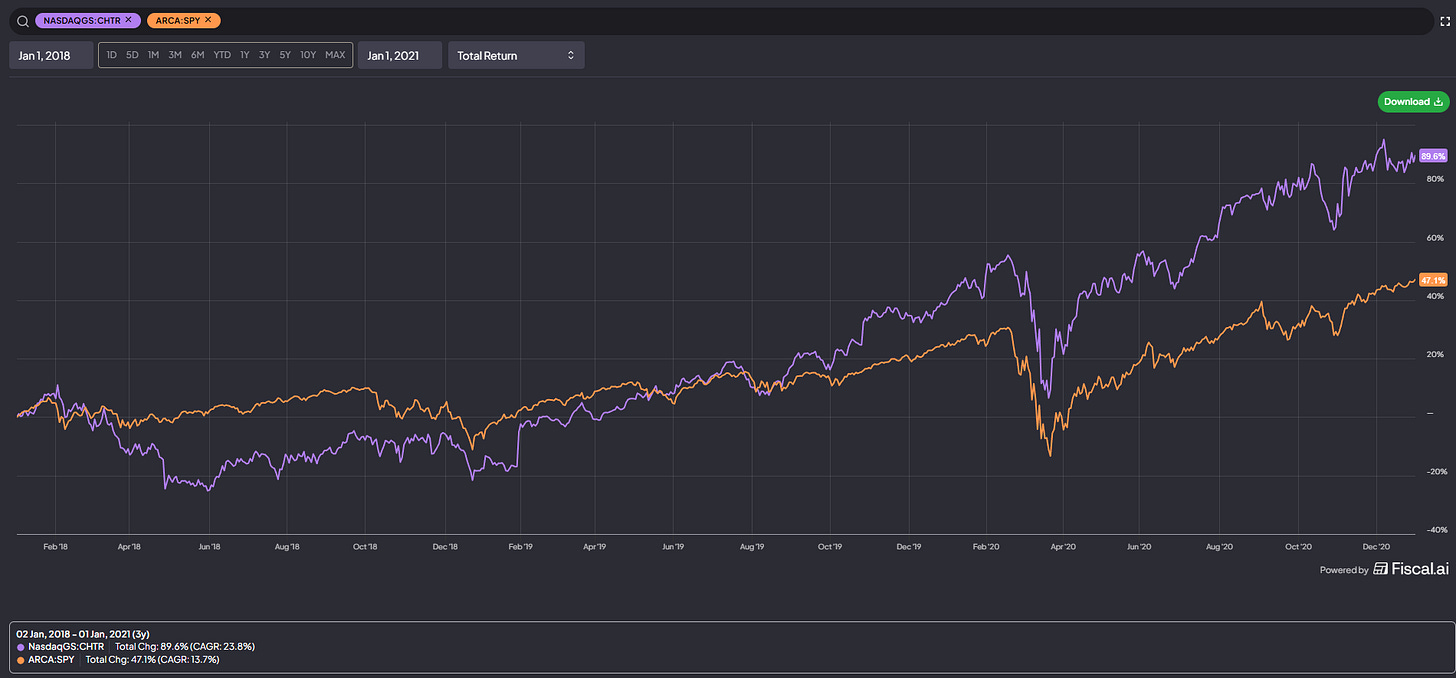Click the Apr '20 axis label
The height and width of the screenshot is (678, 1456).
coord(1062,547)
